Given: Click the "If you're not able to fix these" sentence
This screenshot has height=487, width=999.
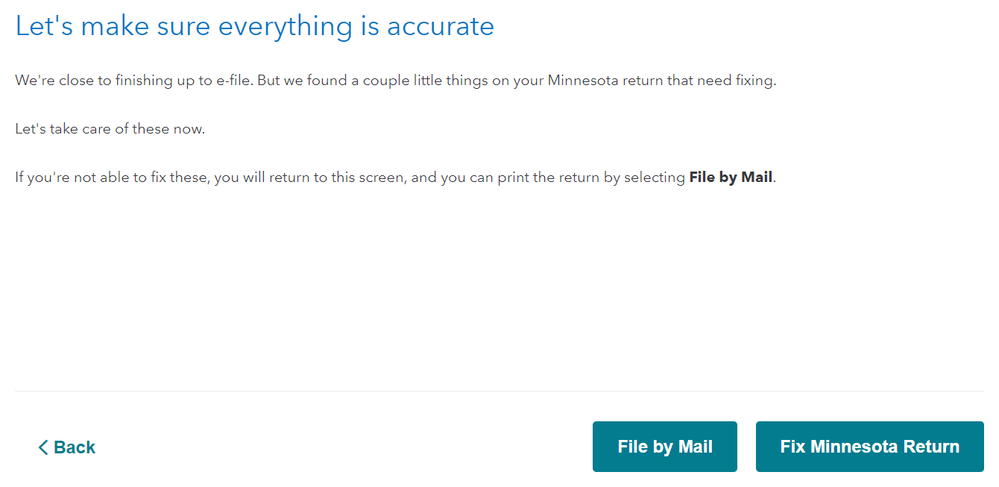Looking at the screenshot, I should [395, 178].
